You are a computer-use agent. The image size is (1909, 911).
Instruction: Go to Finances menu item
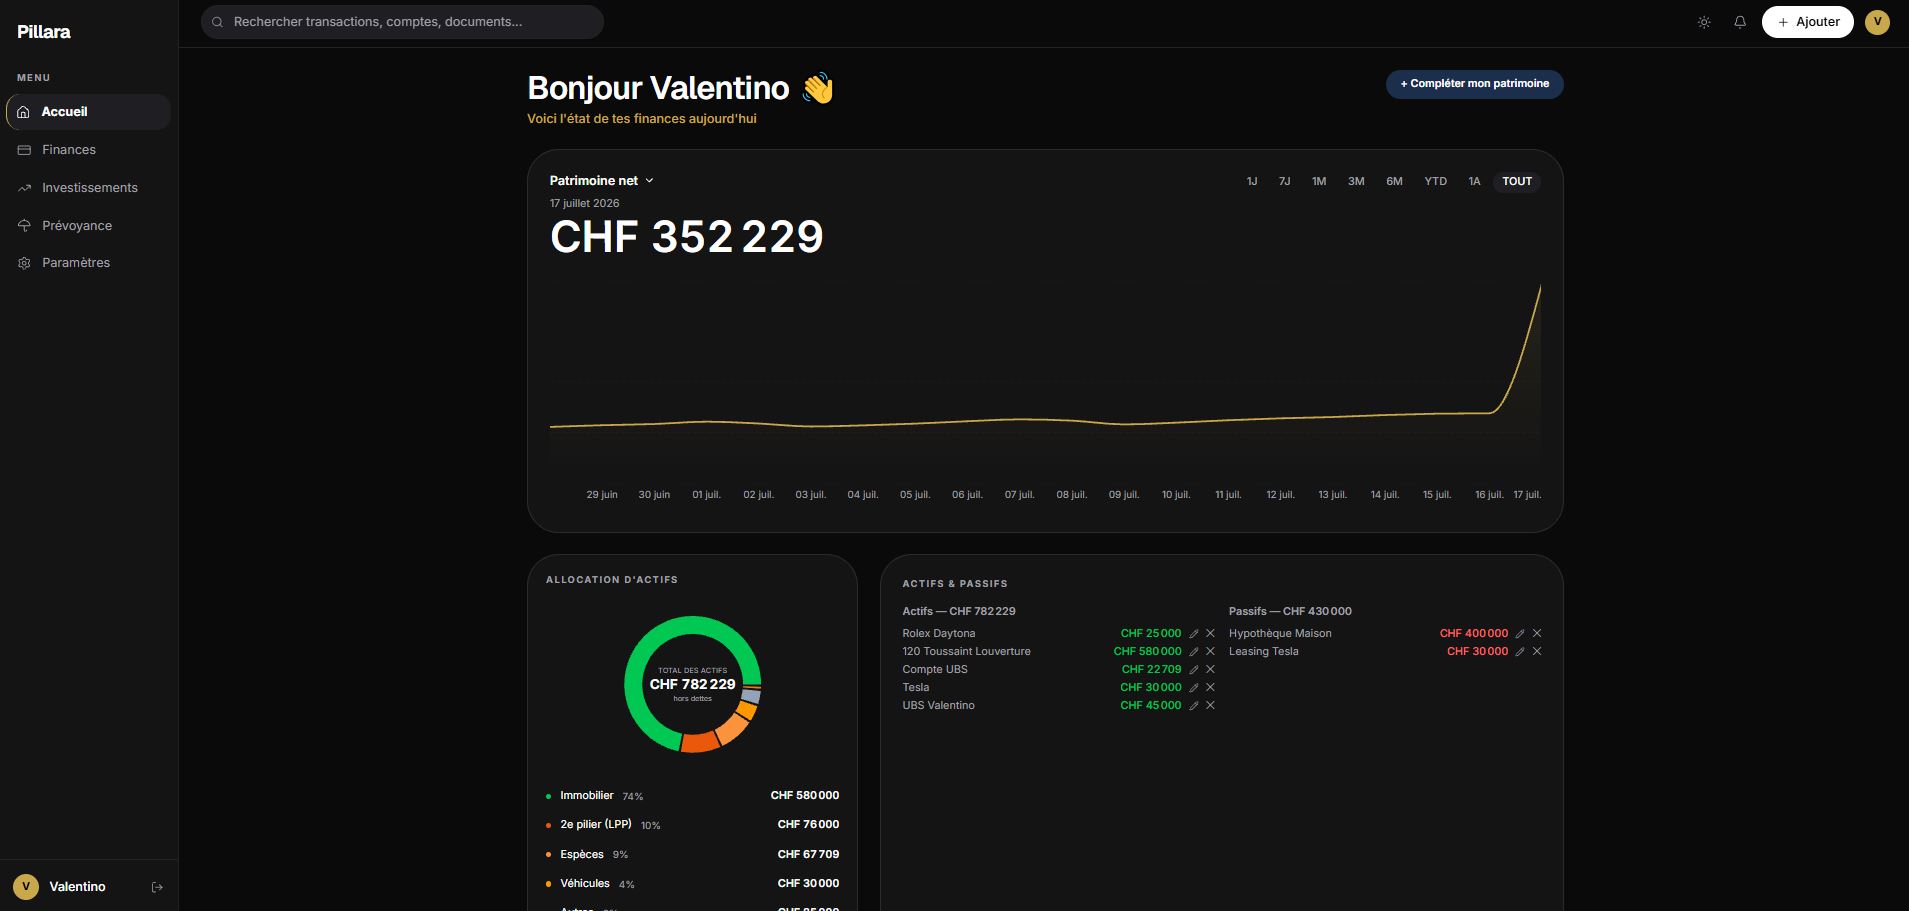(89, 150)
